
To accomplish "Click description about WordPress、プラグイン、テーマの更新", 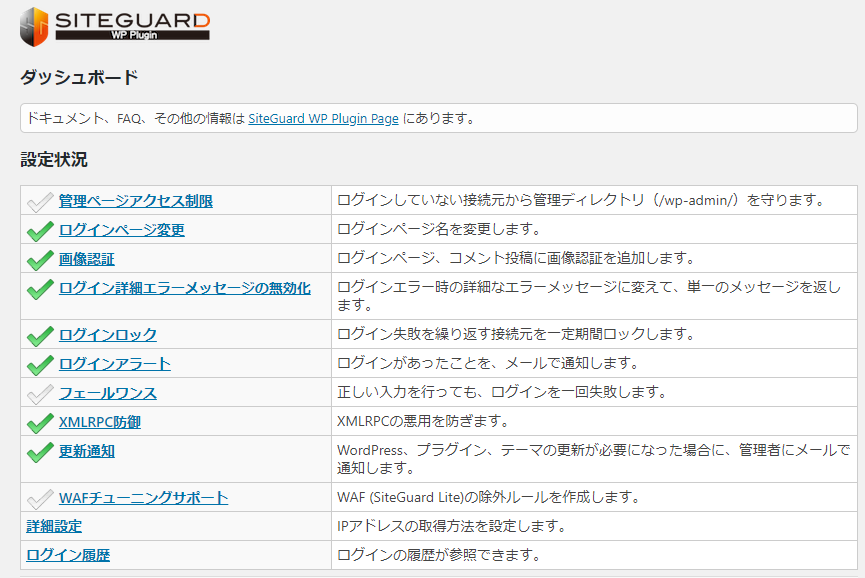I will pos(594,459).
